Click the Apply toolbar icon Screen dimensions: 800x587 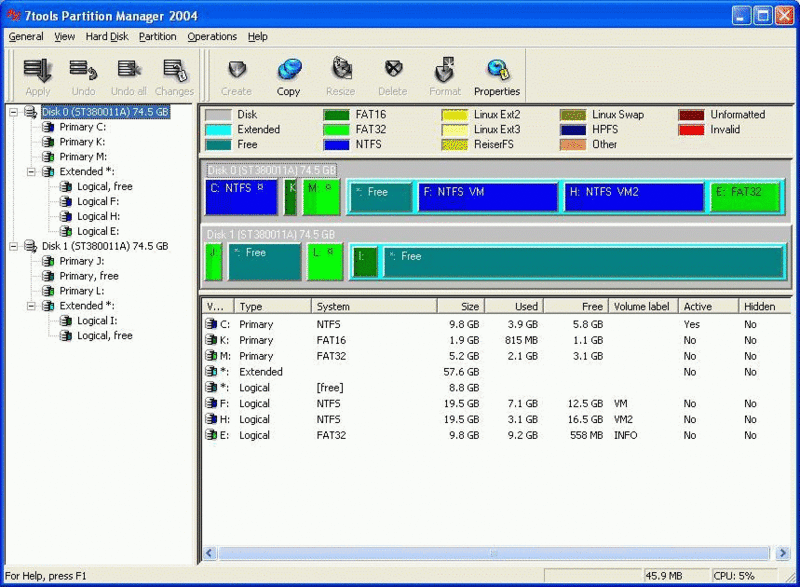[x=37, y=76]
